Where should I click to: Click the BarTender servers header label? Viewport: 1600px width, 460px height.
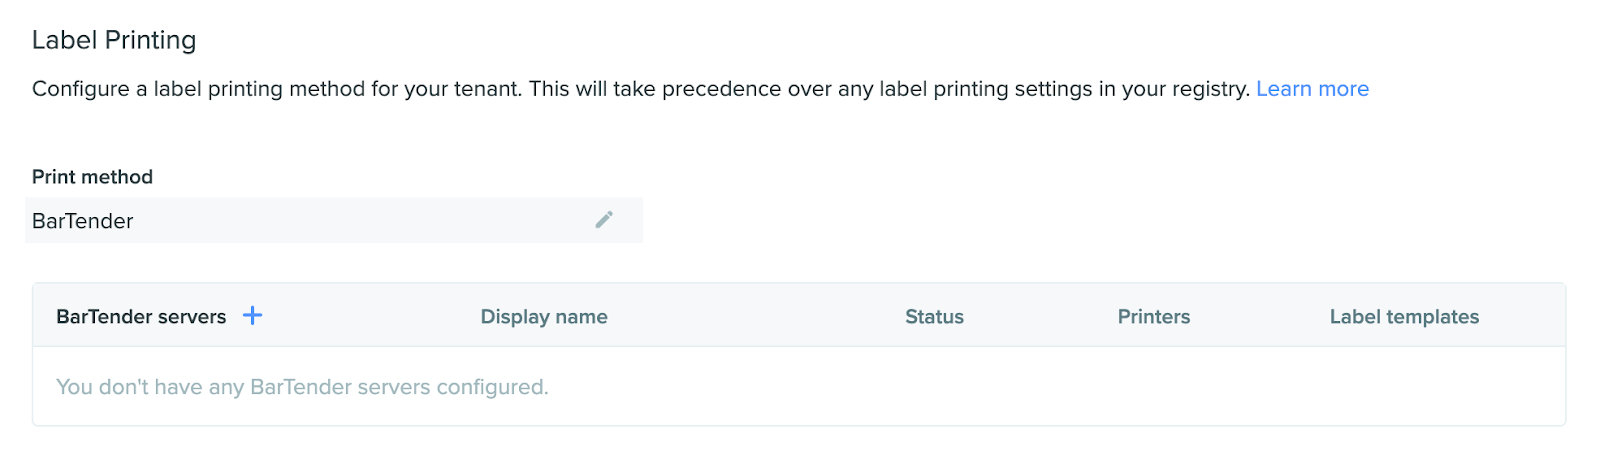pyautogui.click(x=141, y=317)
